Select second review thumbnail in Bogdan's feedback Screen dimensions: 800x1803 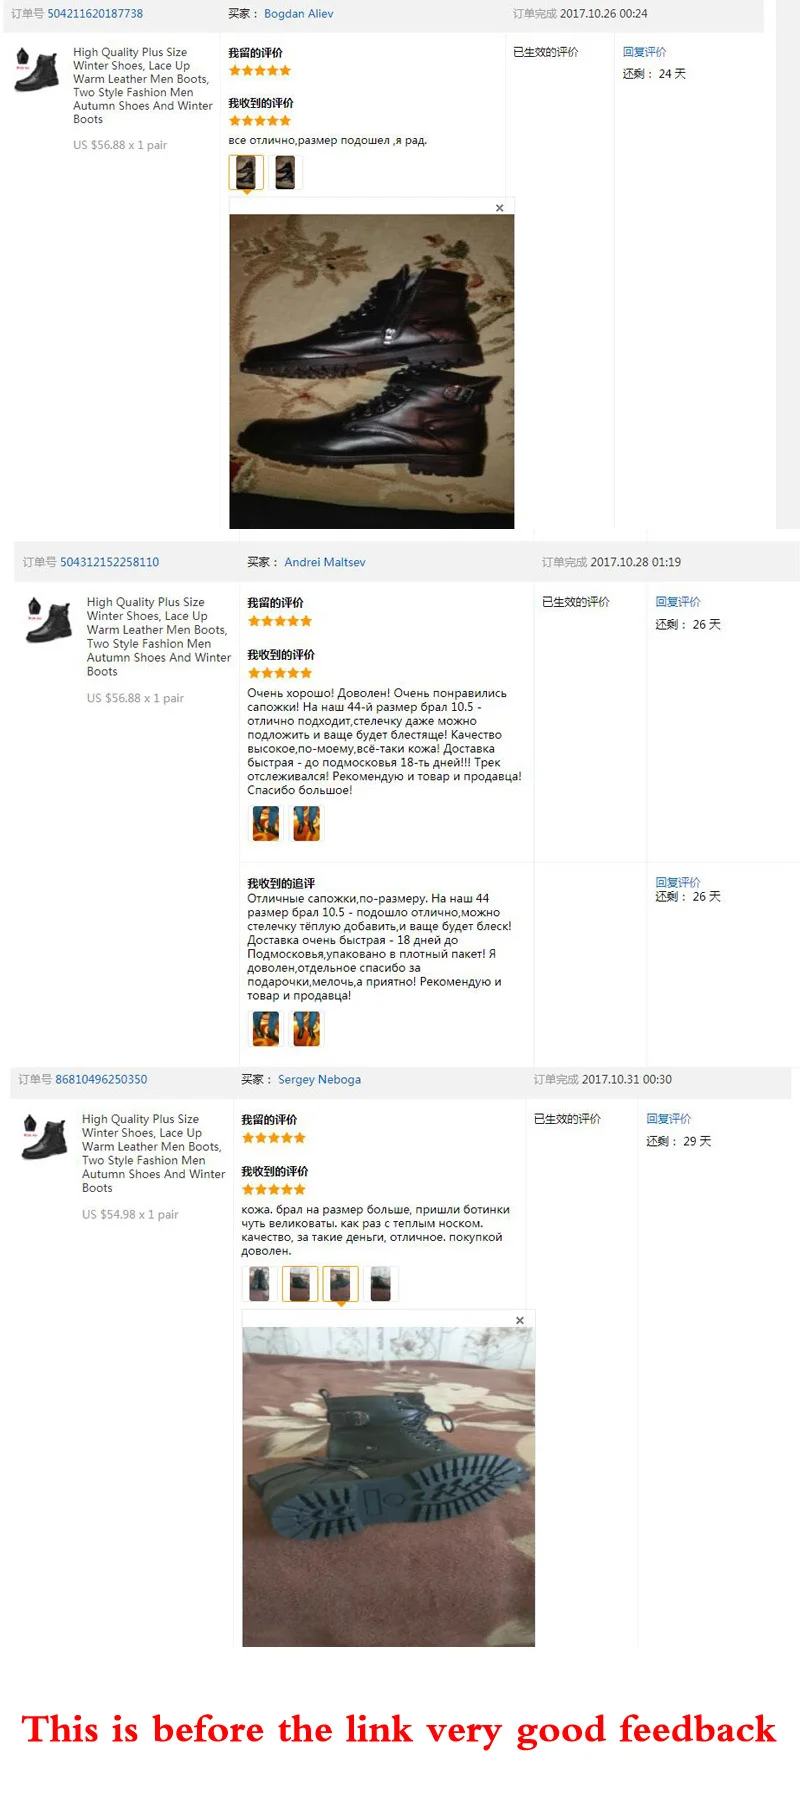click(x=286, y=173)
